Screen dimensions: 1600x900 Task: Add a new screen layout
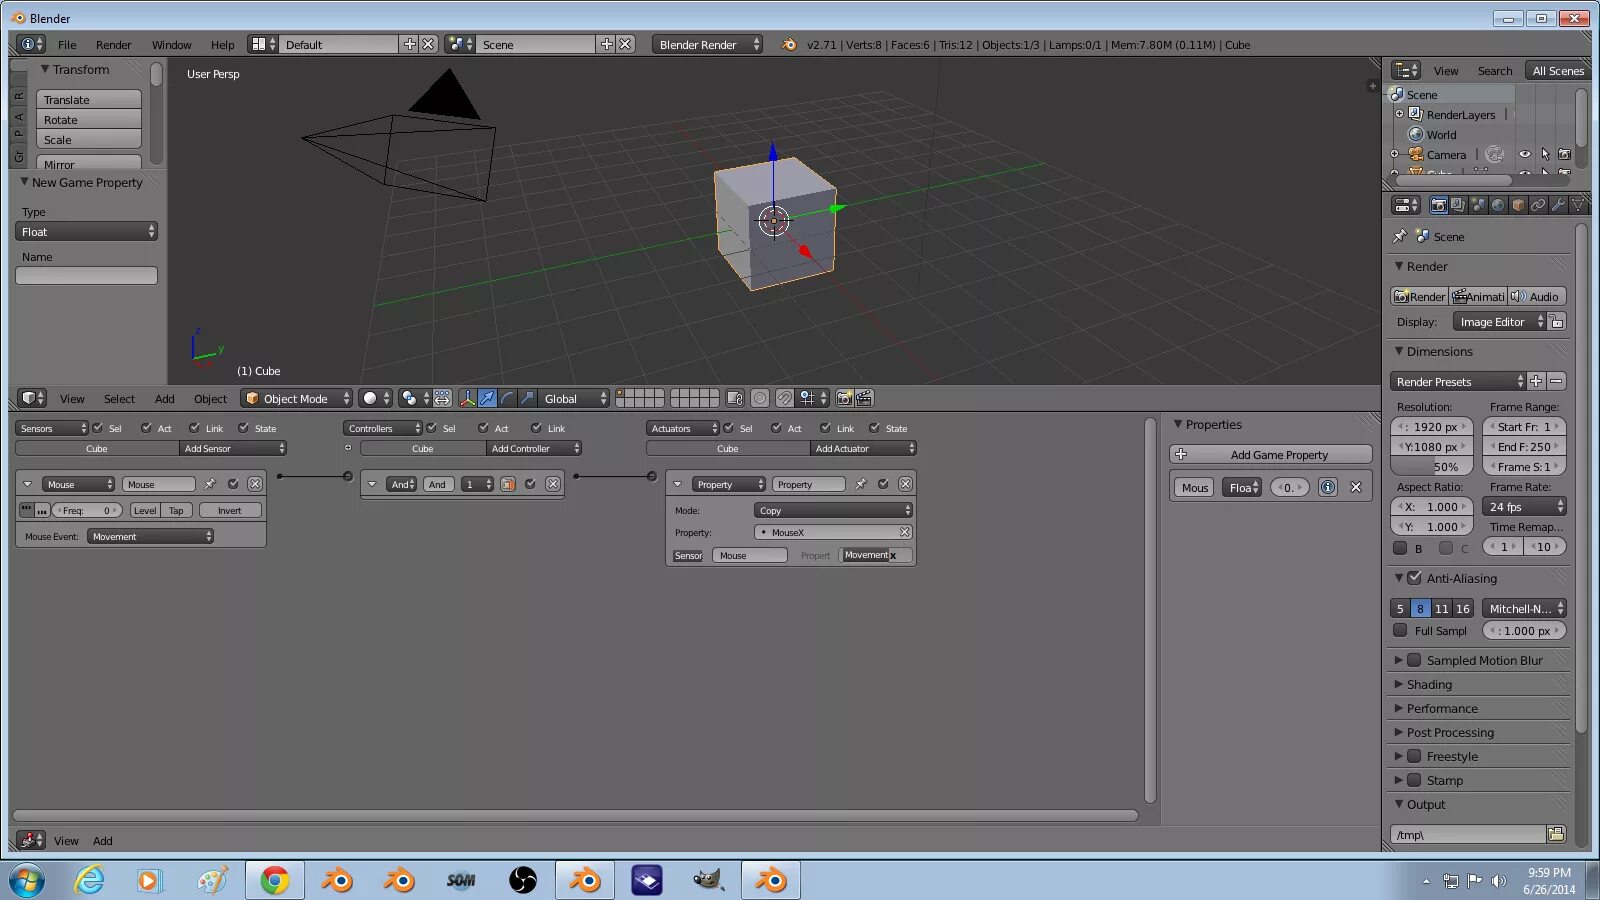coord(409,44)
